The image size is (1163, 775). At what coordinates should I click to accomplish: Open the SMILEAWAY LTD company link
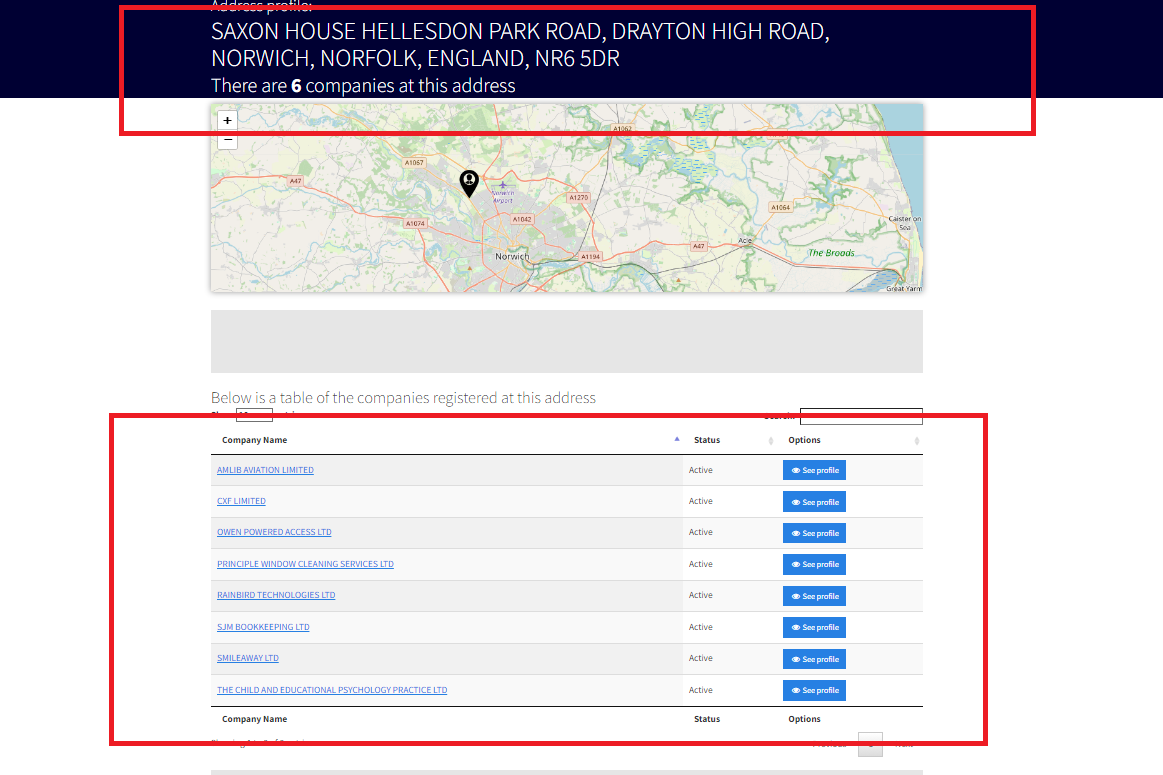[248, 659]
